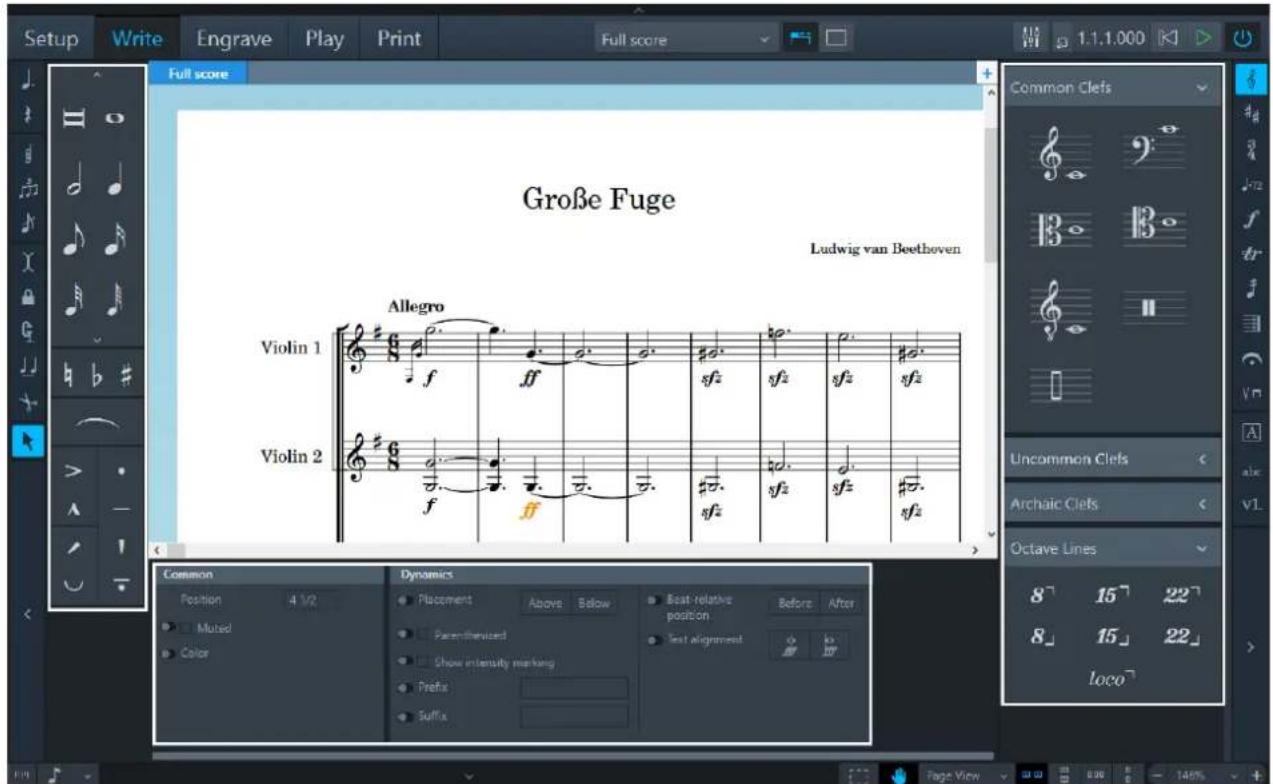Add the 8va octave line above
Screen dimensions: 1273x784
(1040, 596)
